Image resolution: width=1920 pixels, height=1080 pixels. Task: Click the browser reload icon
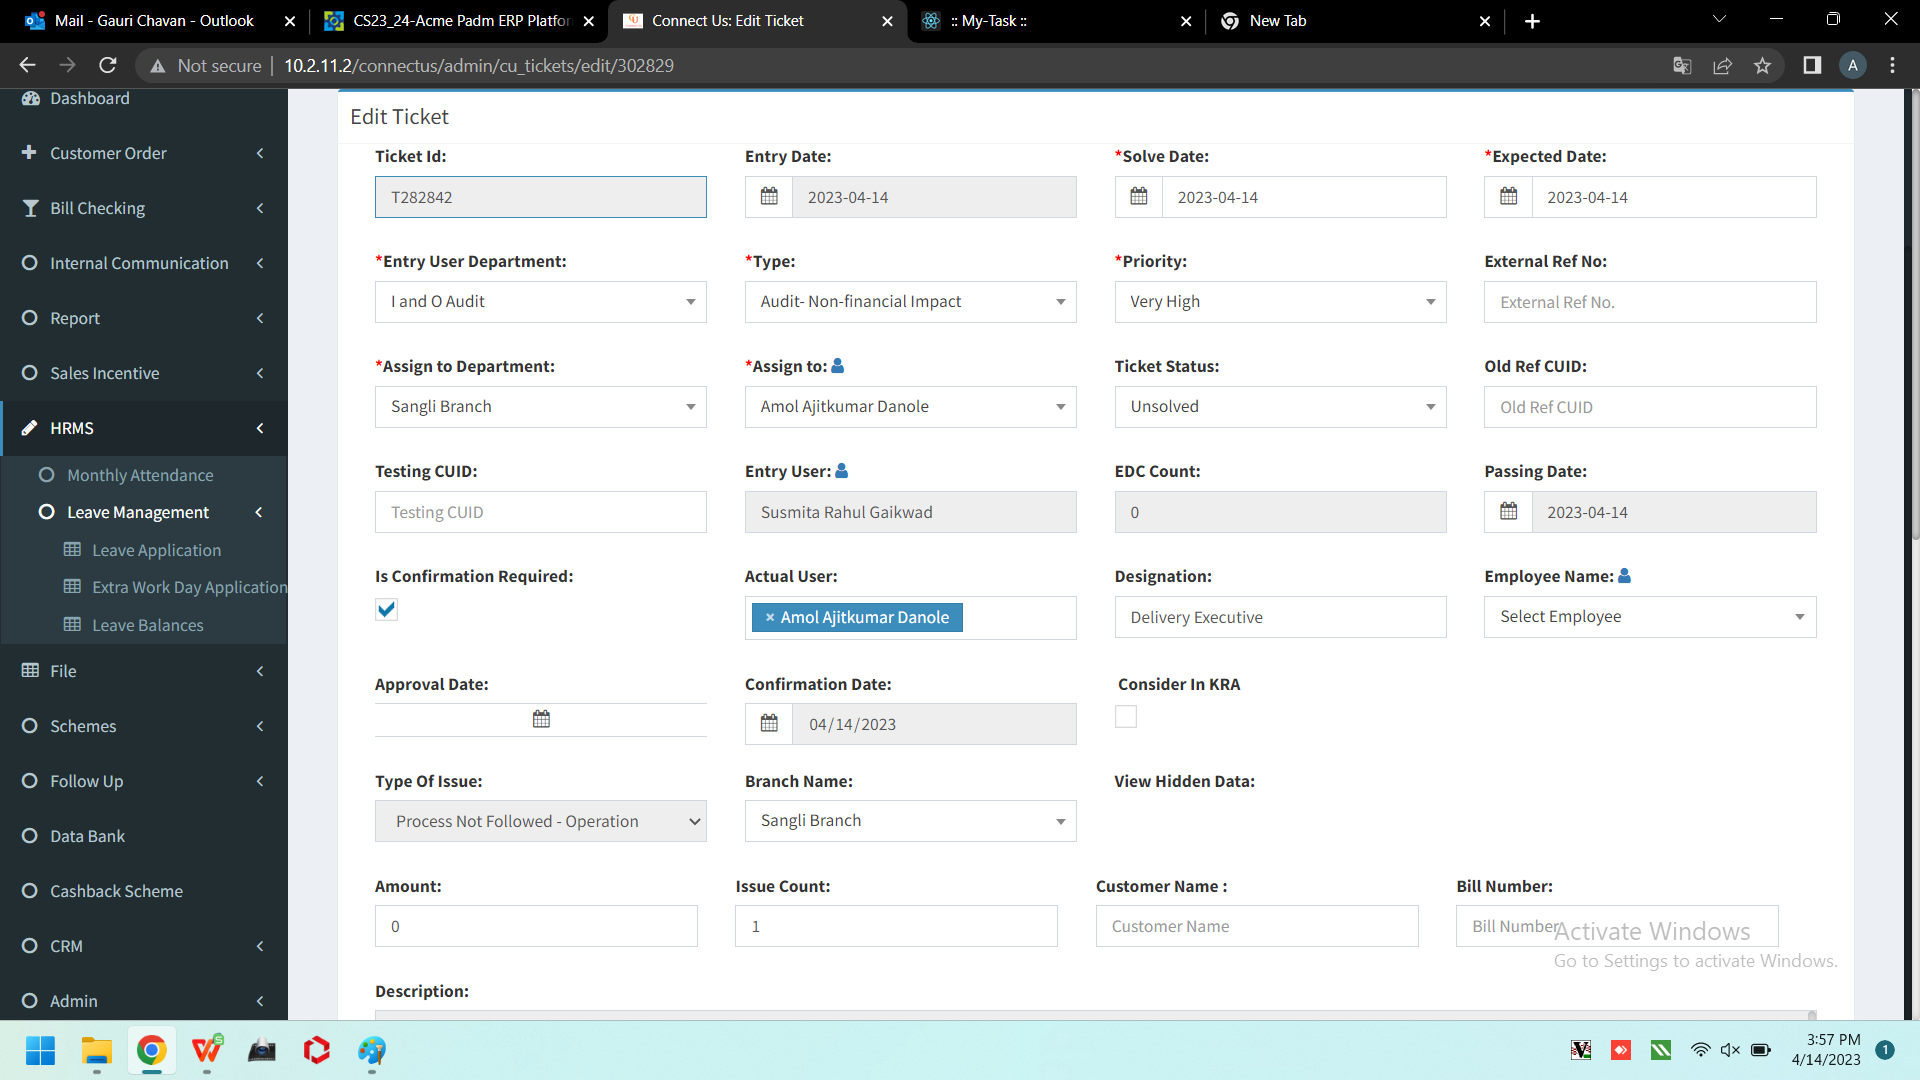point(108,65)
